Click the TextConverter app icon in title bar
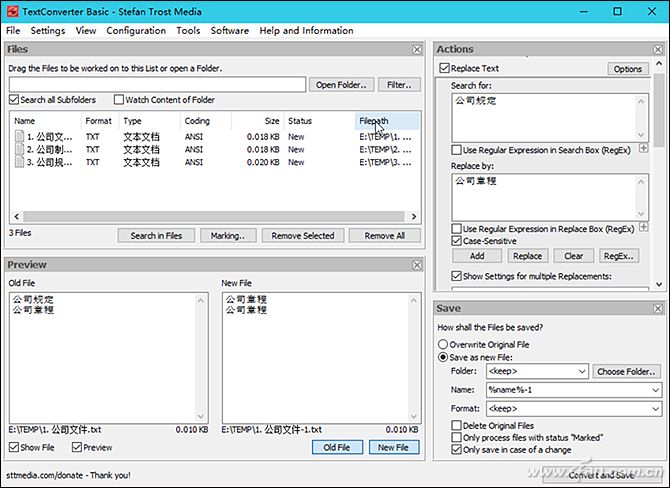This screenshot has height=488, width=670. click(x=12, y=11)
